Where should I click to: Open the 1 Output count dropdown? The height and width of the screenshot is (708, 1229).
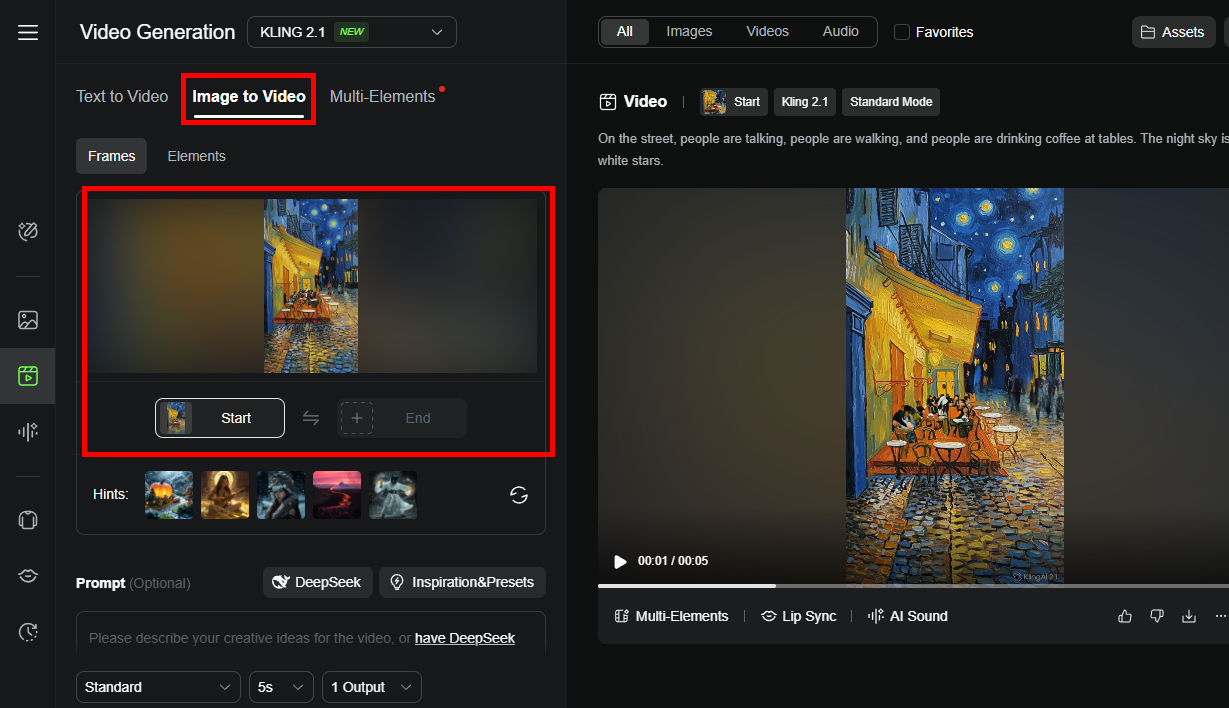tap(371, 687)
